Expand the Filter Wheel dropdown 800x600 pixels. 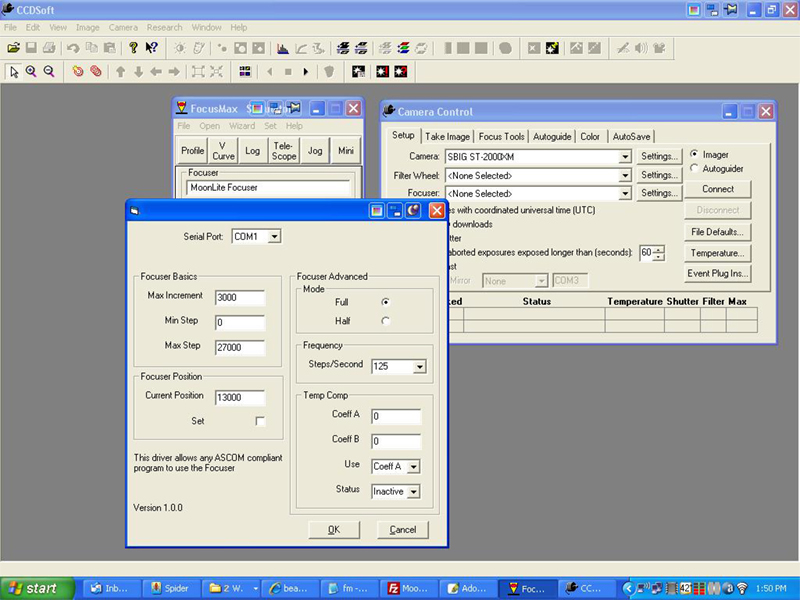[x=625, y=176]
